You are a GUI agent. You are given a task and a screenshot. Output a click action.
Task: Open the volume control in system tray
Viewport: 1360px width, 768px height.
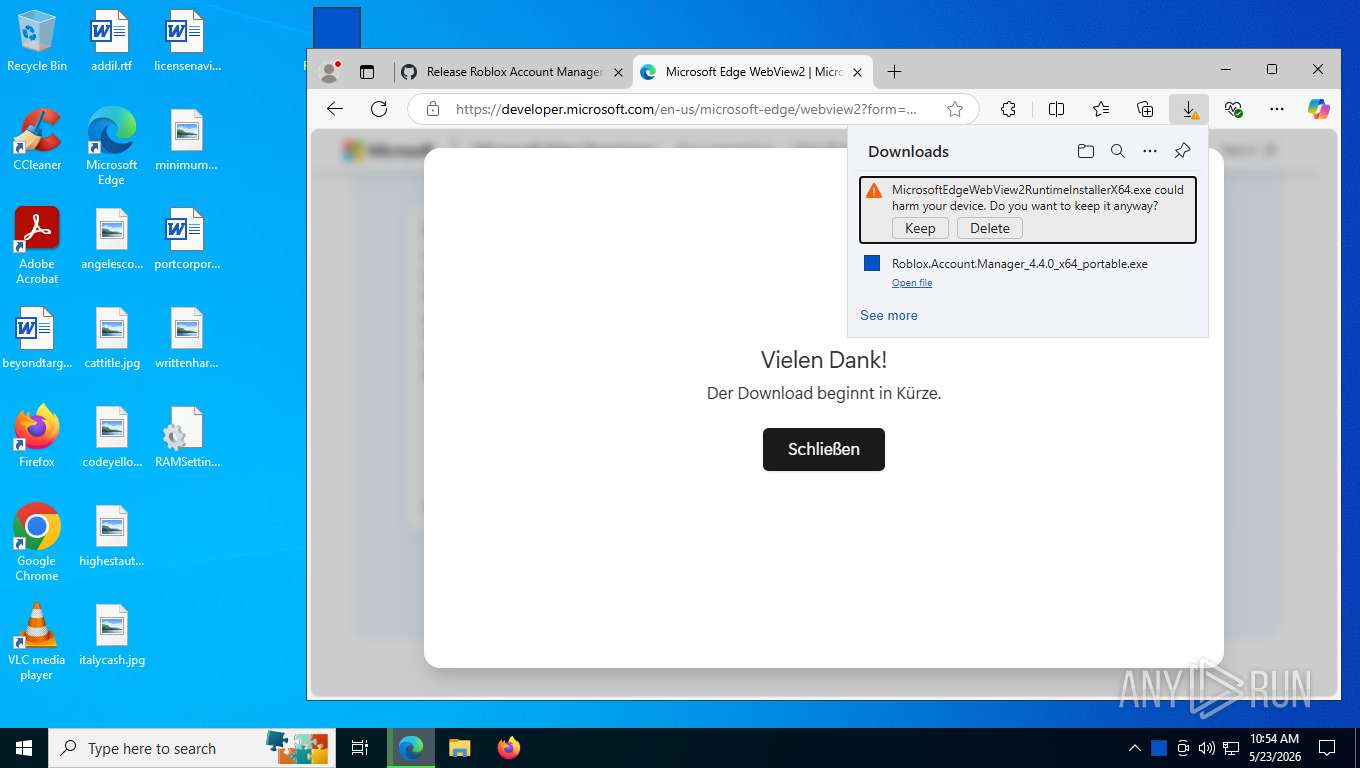1206,748
